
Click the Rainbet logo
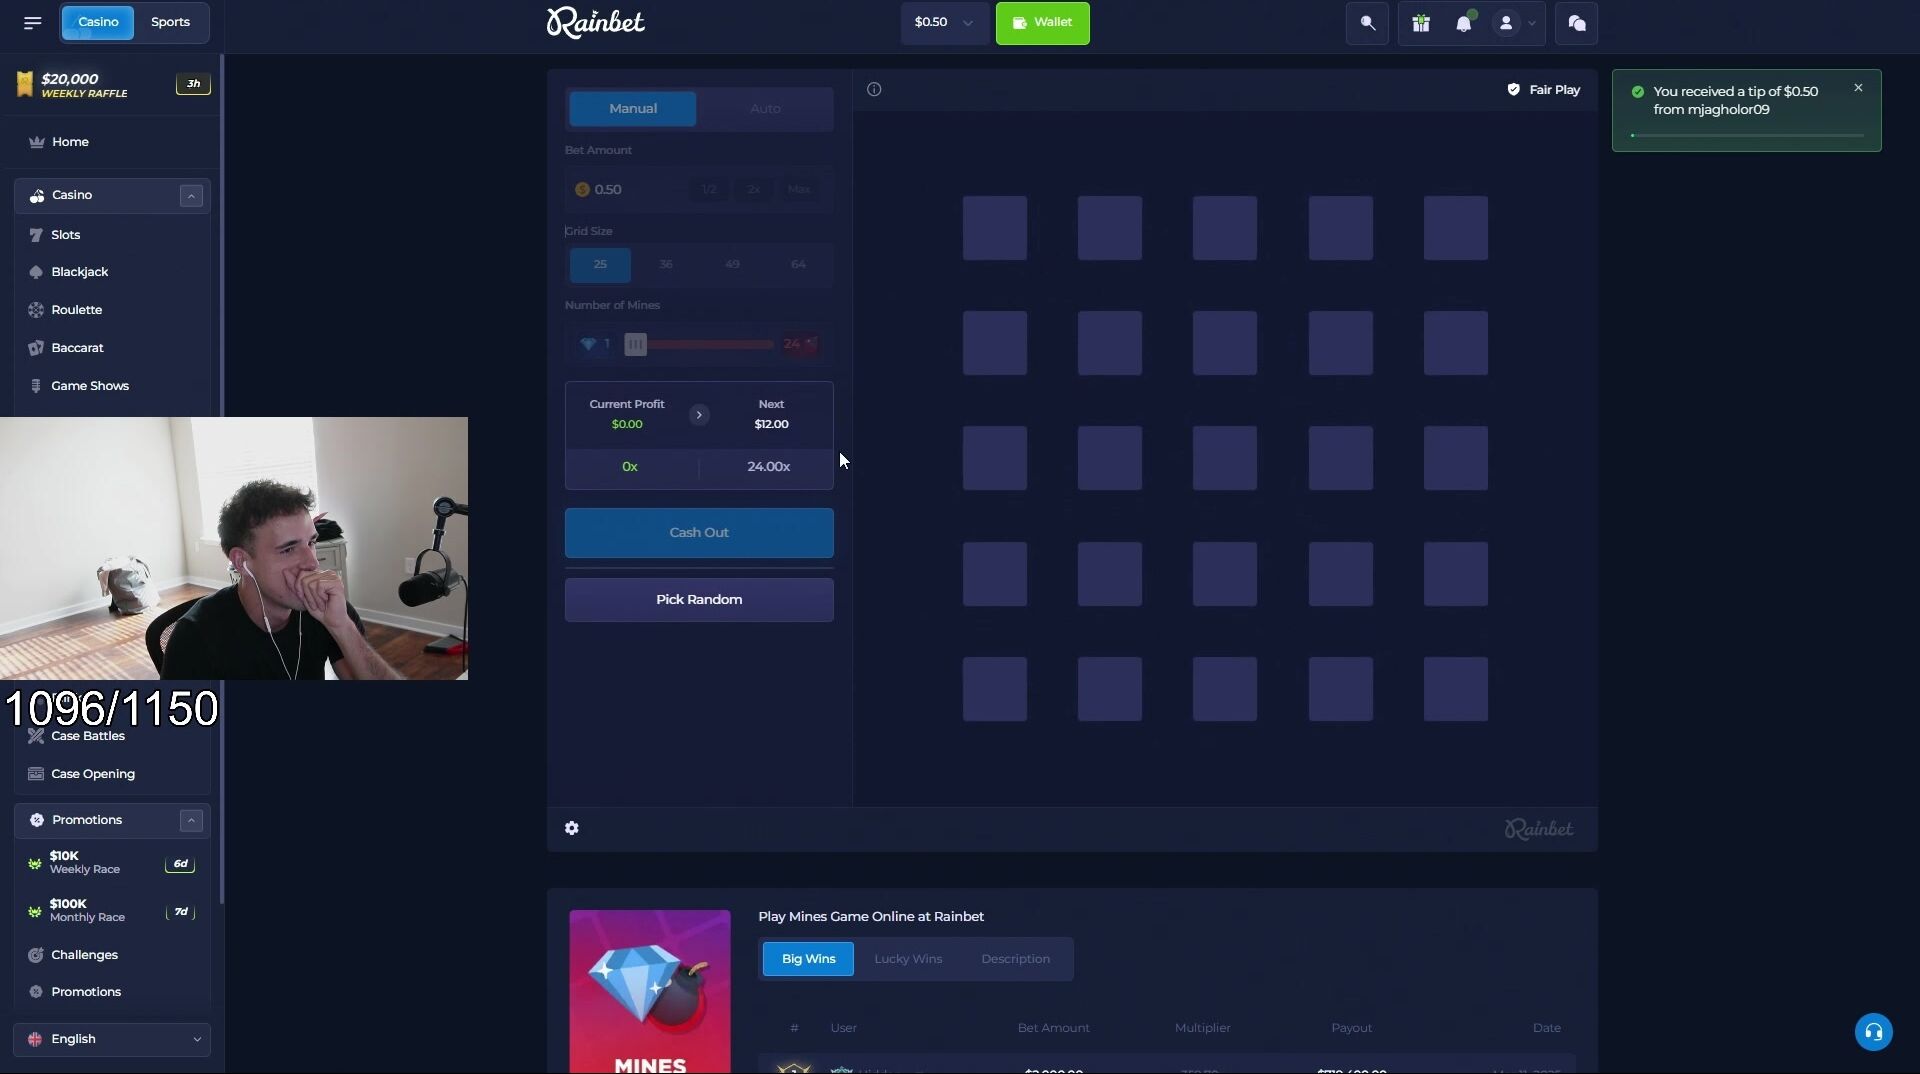pos(596,22)
